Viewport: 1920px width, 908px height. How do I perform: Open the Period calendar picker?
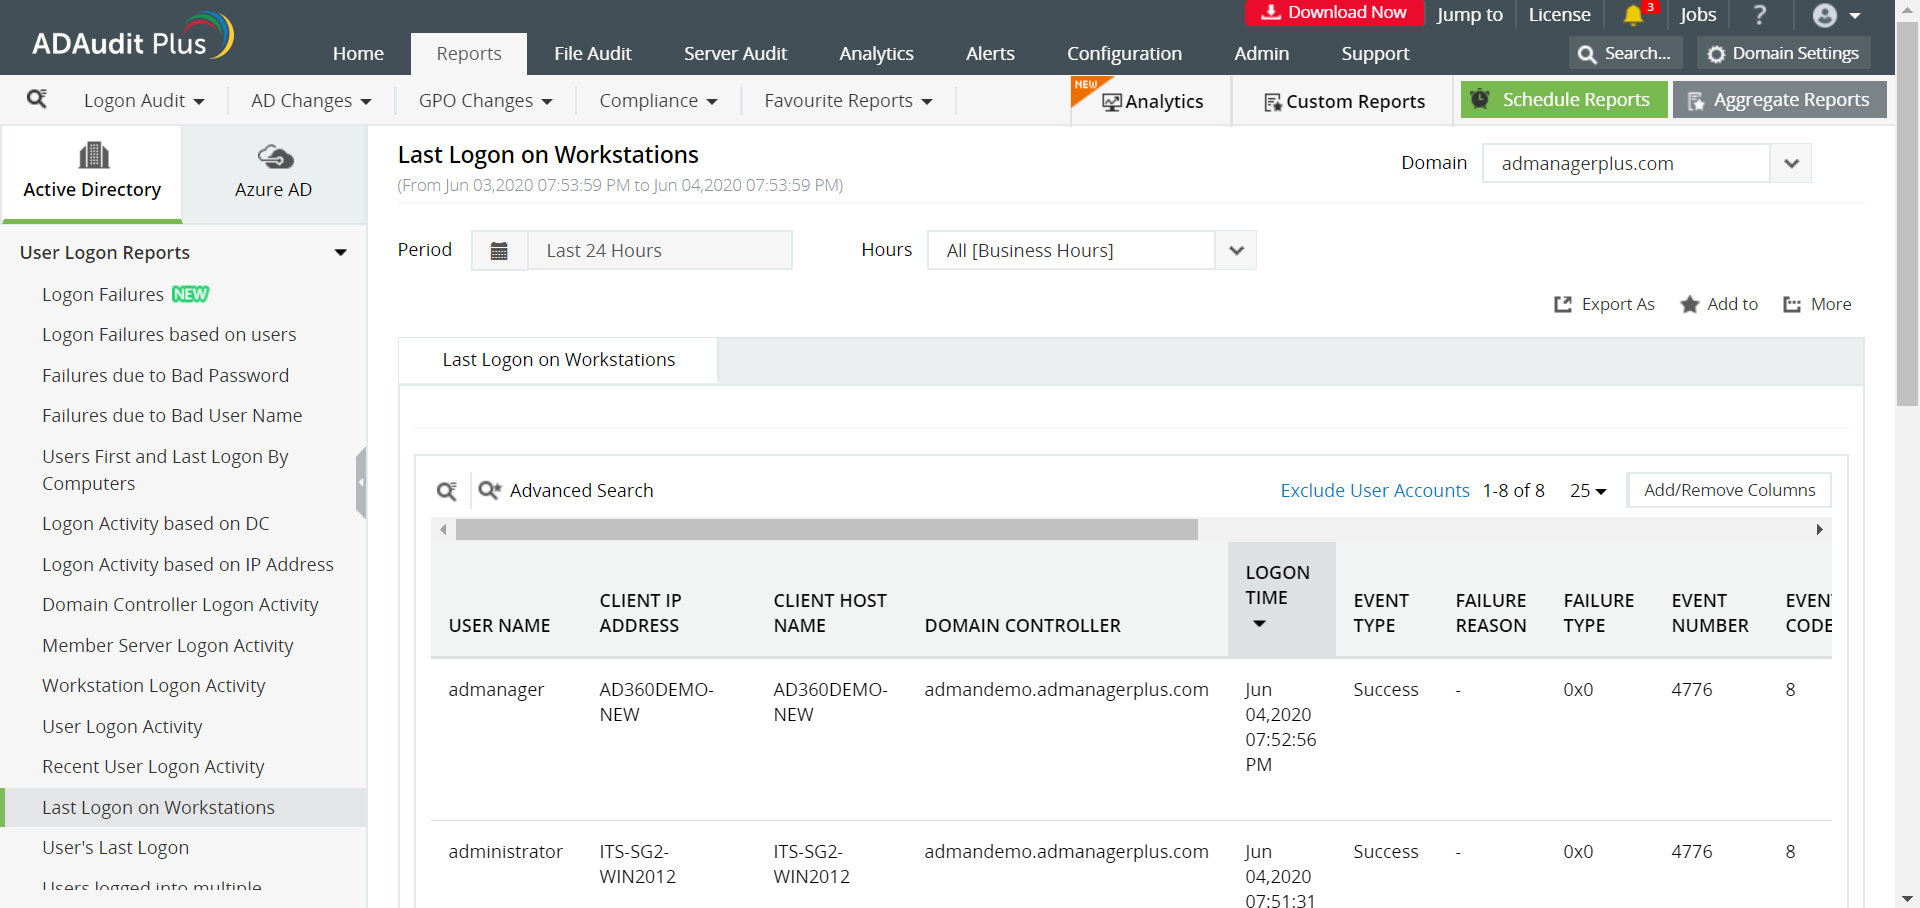499,250
